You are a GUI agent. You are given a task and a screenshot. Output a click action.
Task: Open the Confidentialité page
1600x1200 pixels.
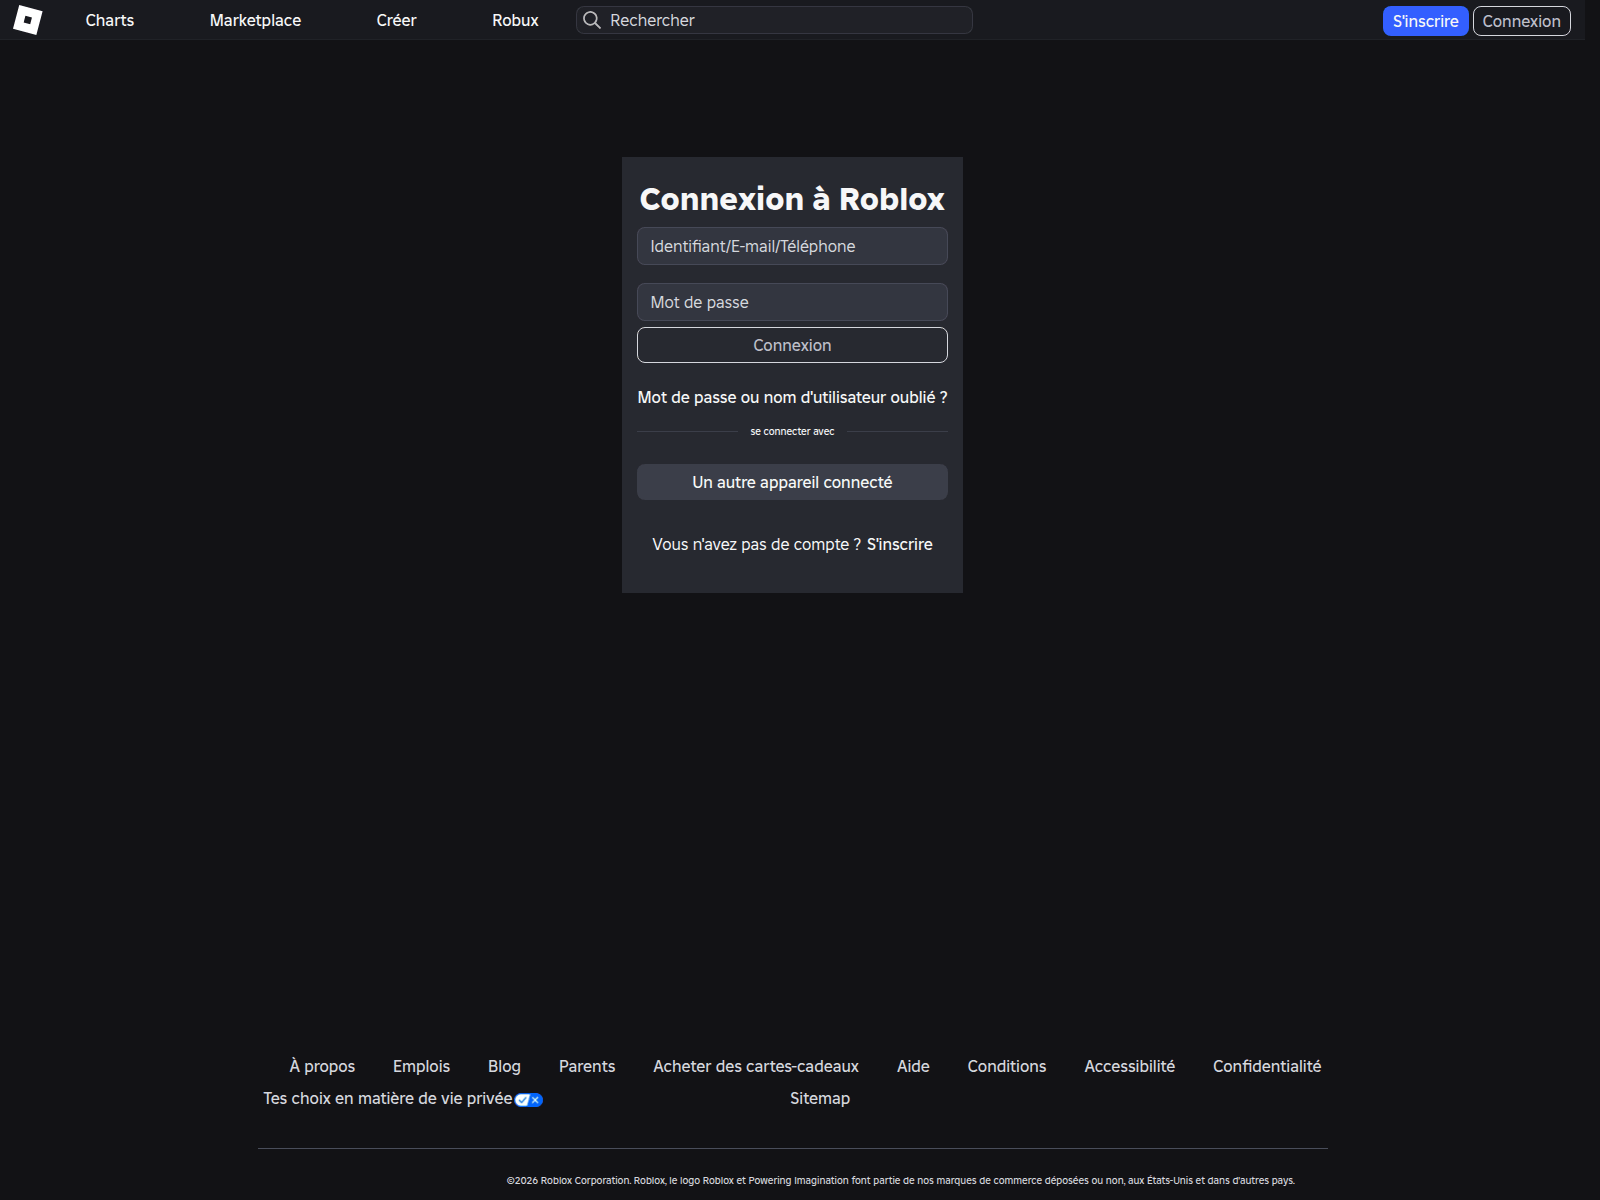[x=1266, y=1066]
